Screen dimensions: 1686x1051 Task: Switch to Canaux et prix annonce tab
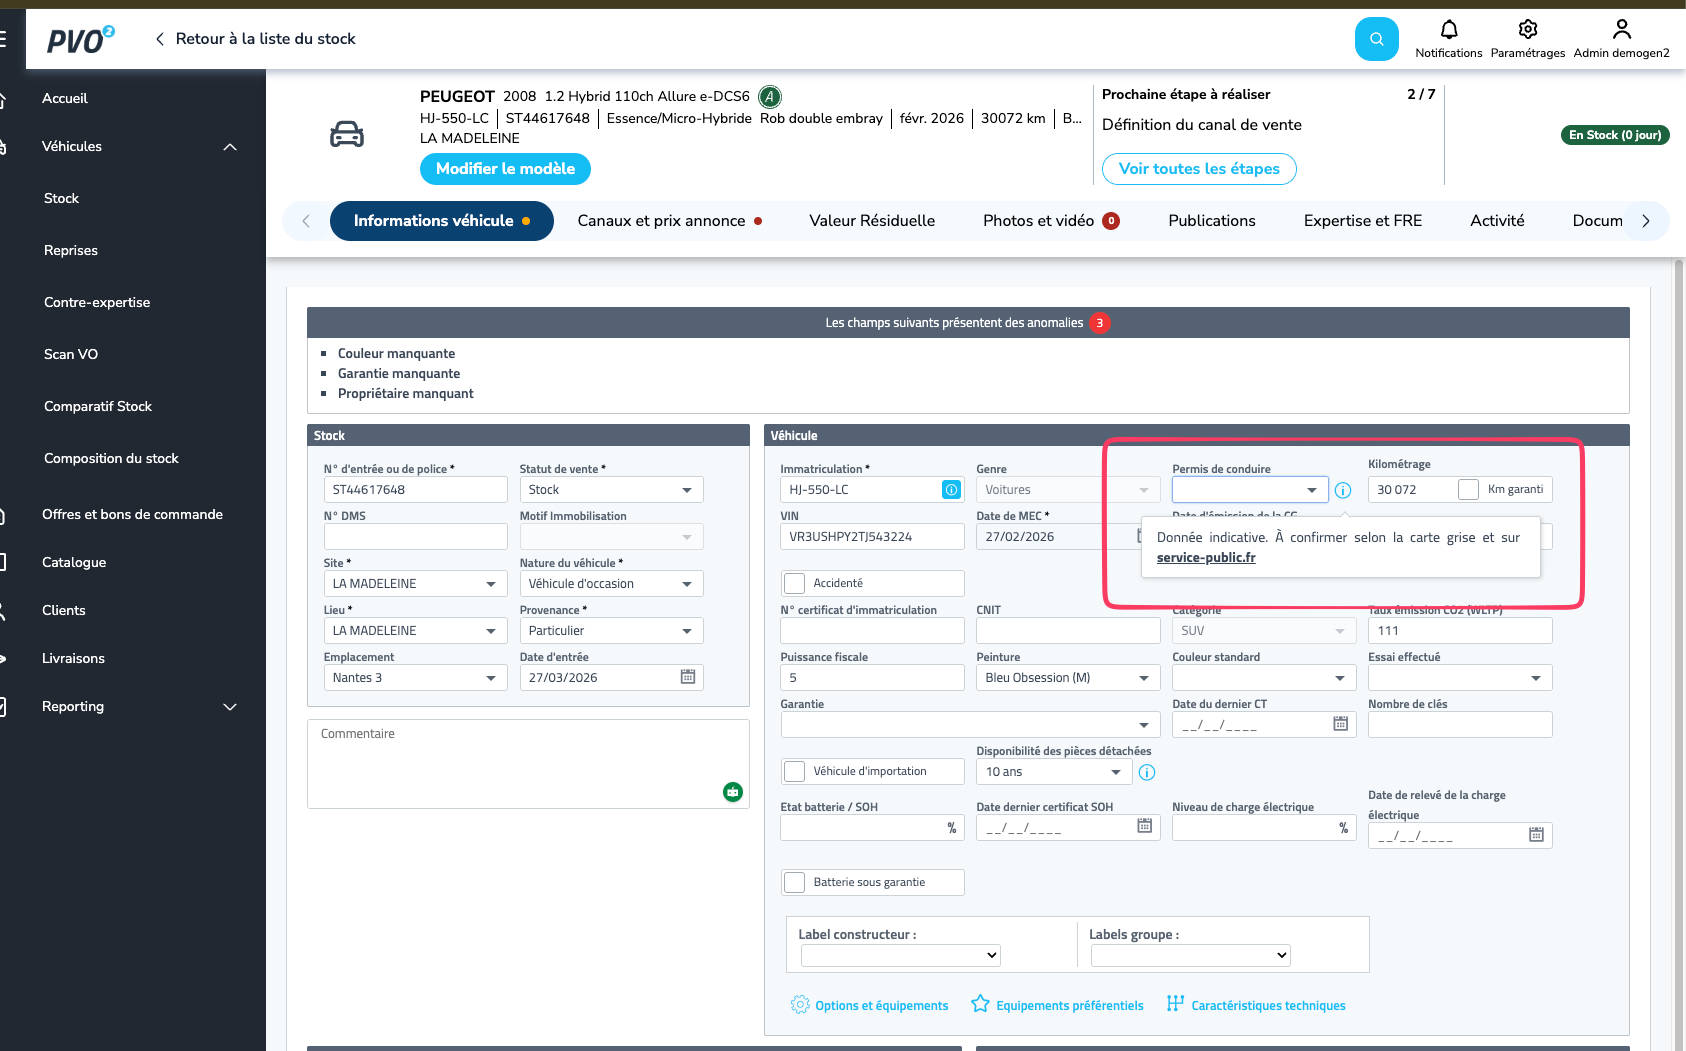(670, 221)
